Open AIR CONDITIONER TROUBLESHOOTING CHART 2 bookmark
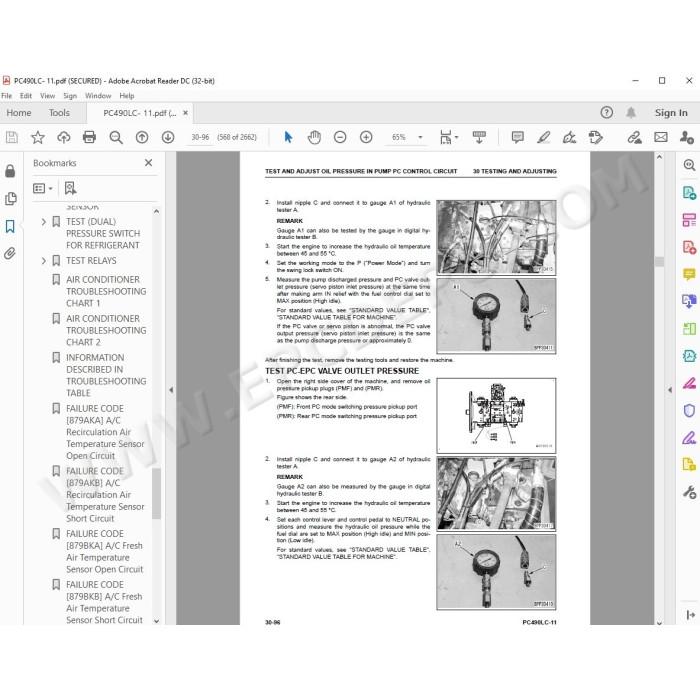 [x=106, y=330]
